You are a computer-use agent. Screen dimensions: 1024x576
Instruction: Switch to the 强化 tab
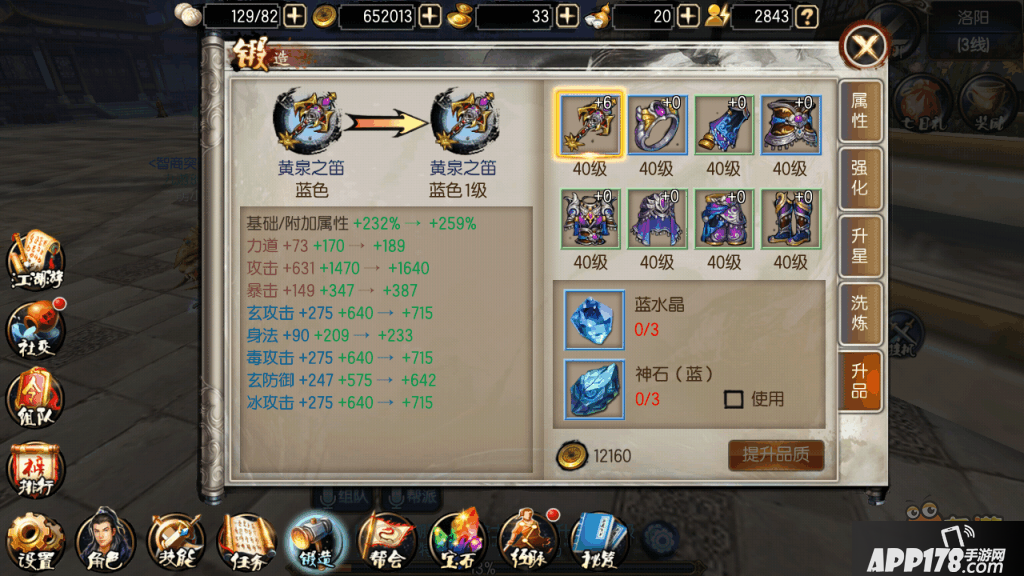(x=859, y=178)
